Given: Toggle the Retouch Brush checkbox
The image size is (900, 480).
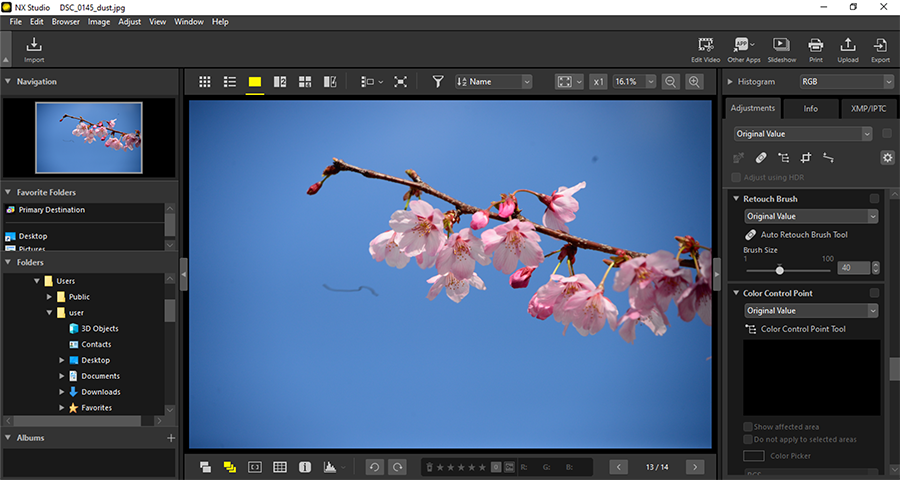Looking at the screenshot, I should [x=874, y=199].
